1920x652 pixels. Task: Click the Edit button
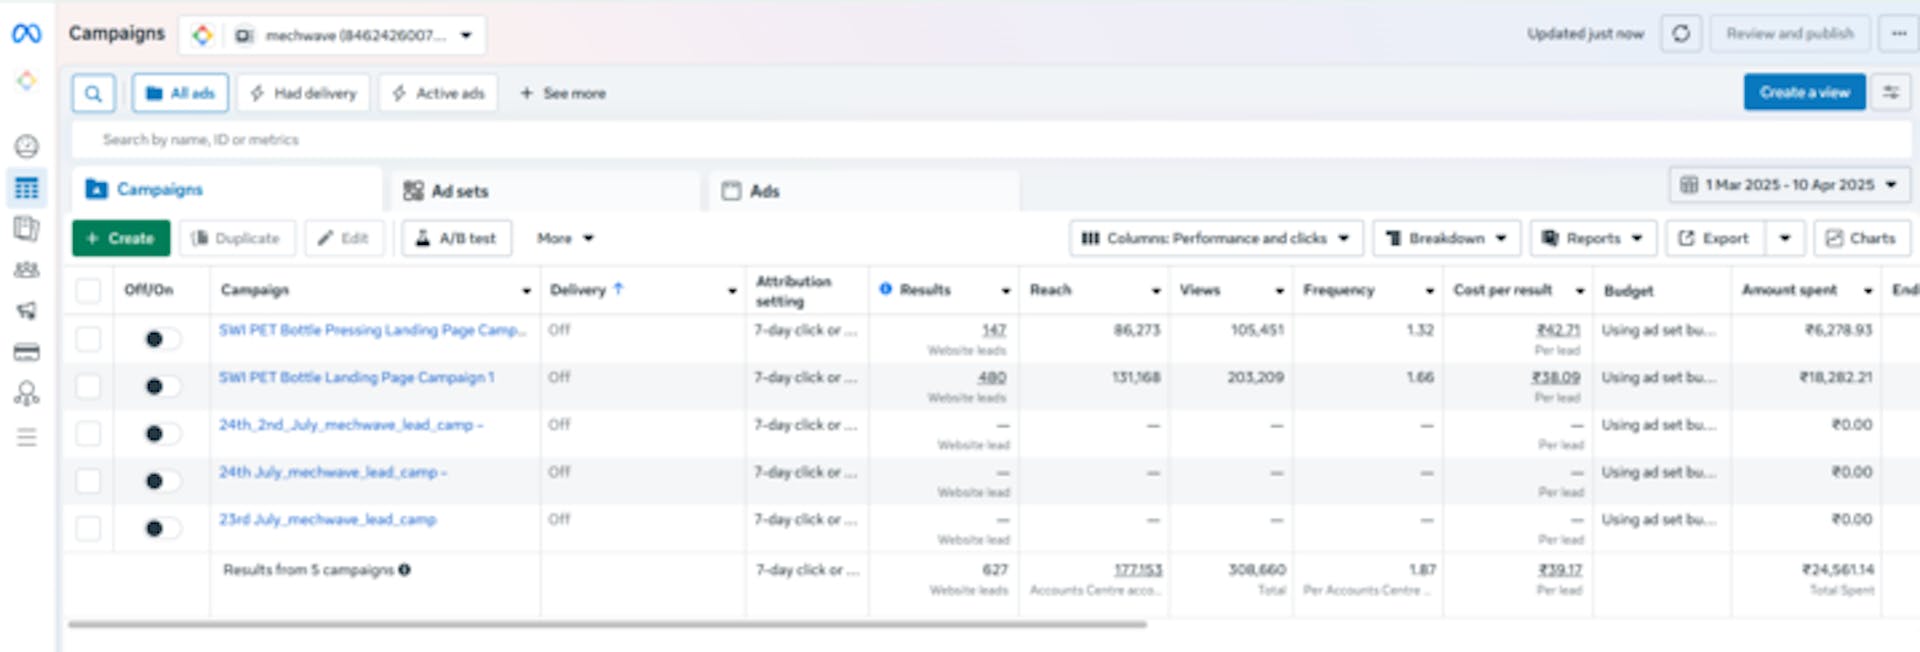pos(344,238)
